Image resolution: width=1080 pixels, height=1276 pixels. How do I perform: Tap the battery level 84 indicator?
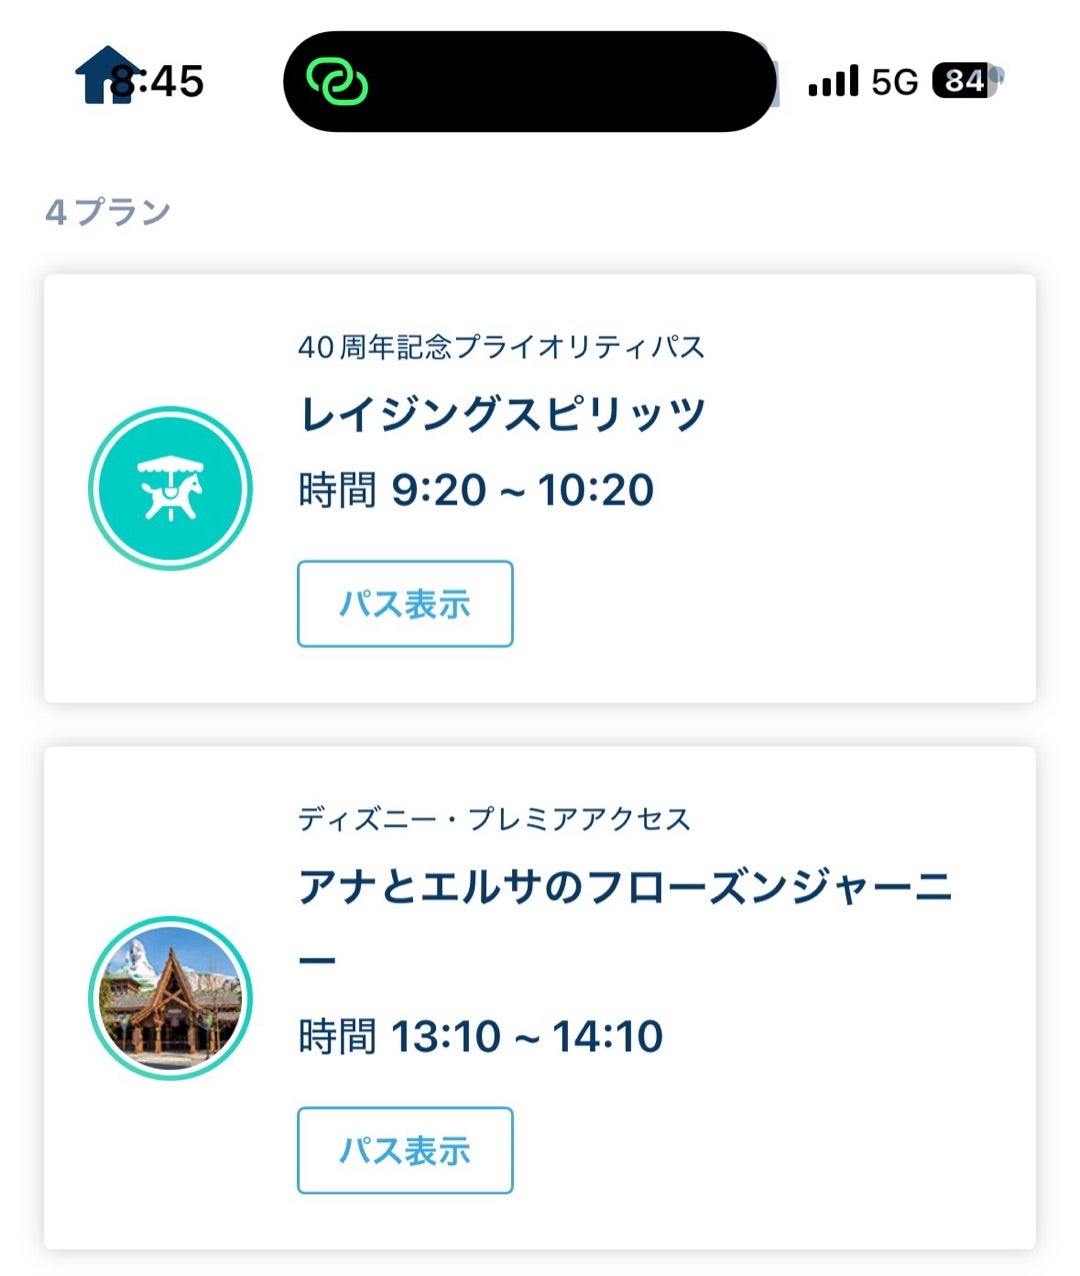(964, 81)
